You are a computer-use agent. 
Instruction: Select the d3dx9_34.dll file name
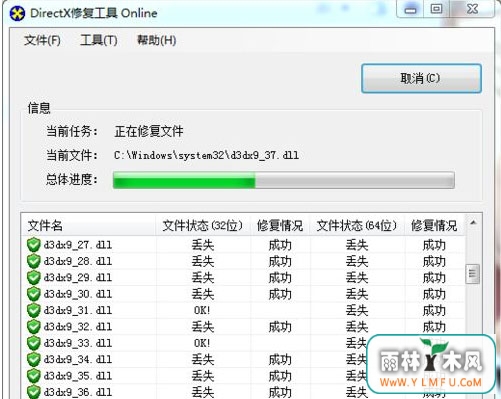click(78, 360)
